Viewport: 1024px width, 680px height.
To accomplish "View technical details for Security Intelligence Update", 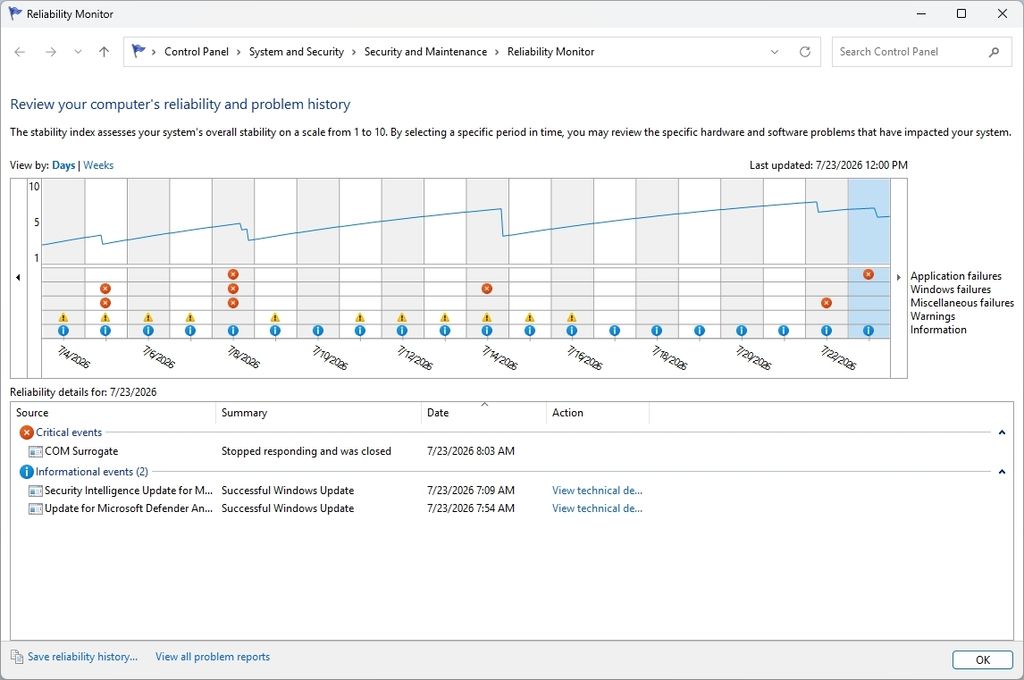I will [597, 491].
